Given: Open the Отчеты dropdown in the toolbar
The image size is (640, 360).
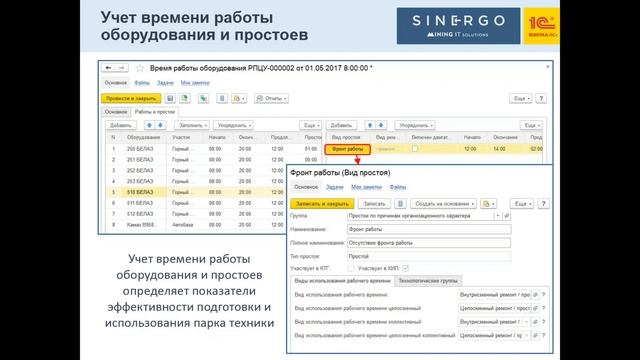Looking at the screenshot, I should (271, 98).
